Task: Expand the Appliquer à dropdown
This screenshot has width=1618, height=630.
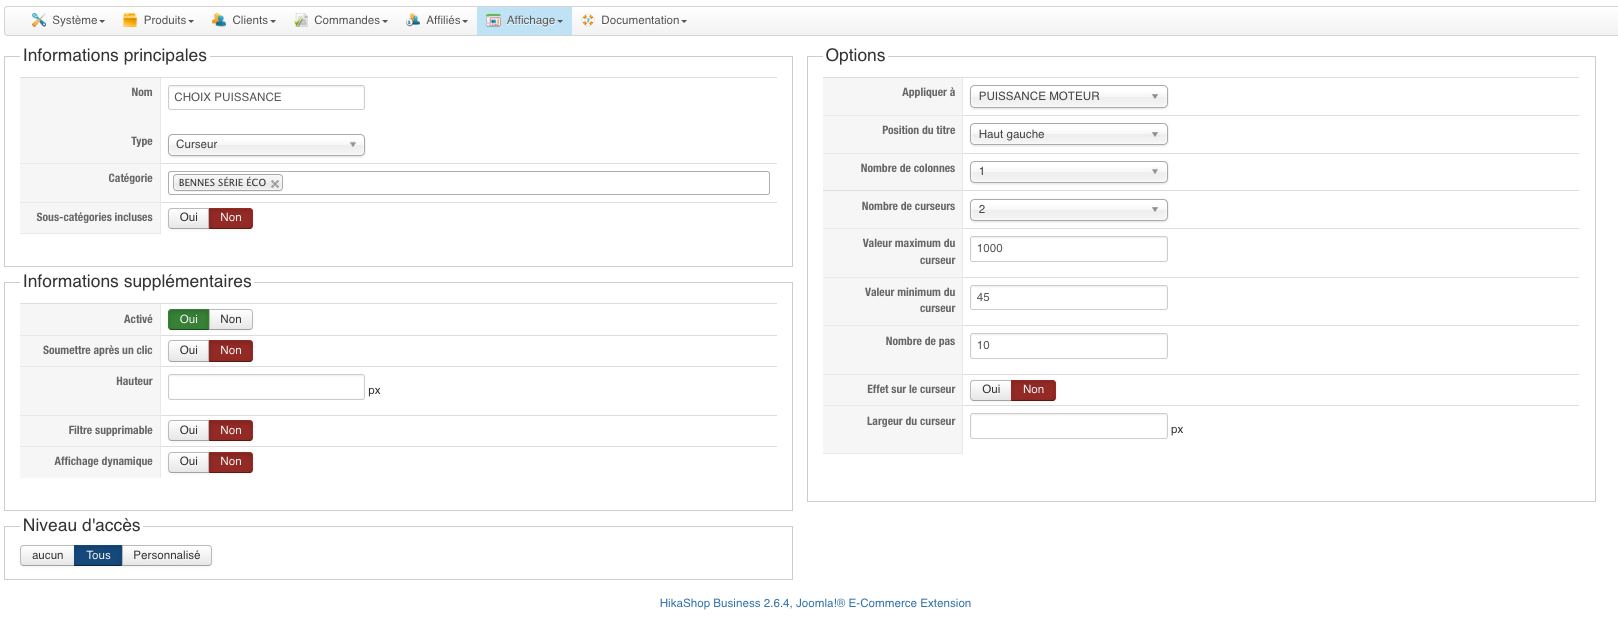Action: click(1068, 97)
